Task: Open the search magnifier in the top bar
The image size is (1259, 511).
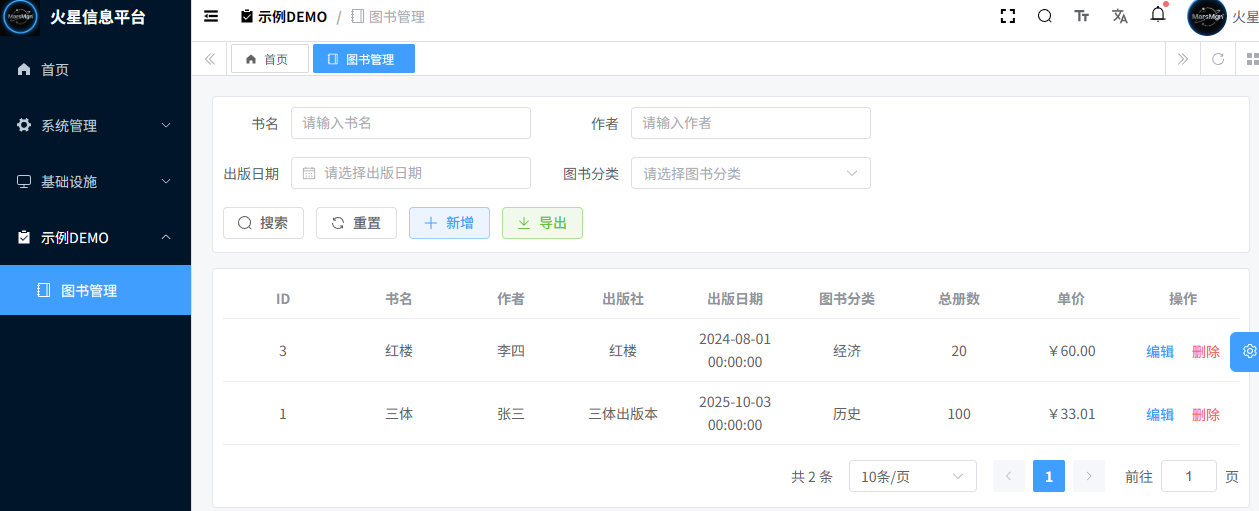Action: coord(1045,16)
